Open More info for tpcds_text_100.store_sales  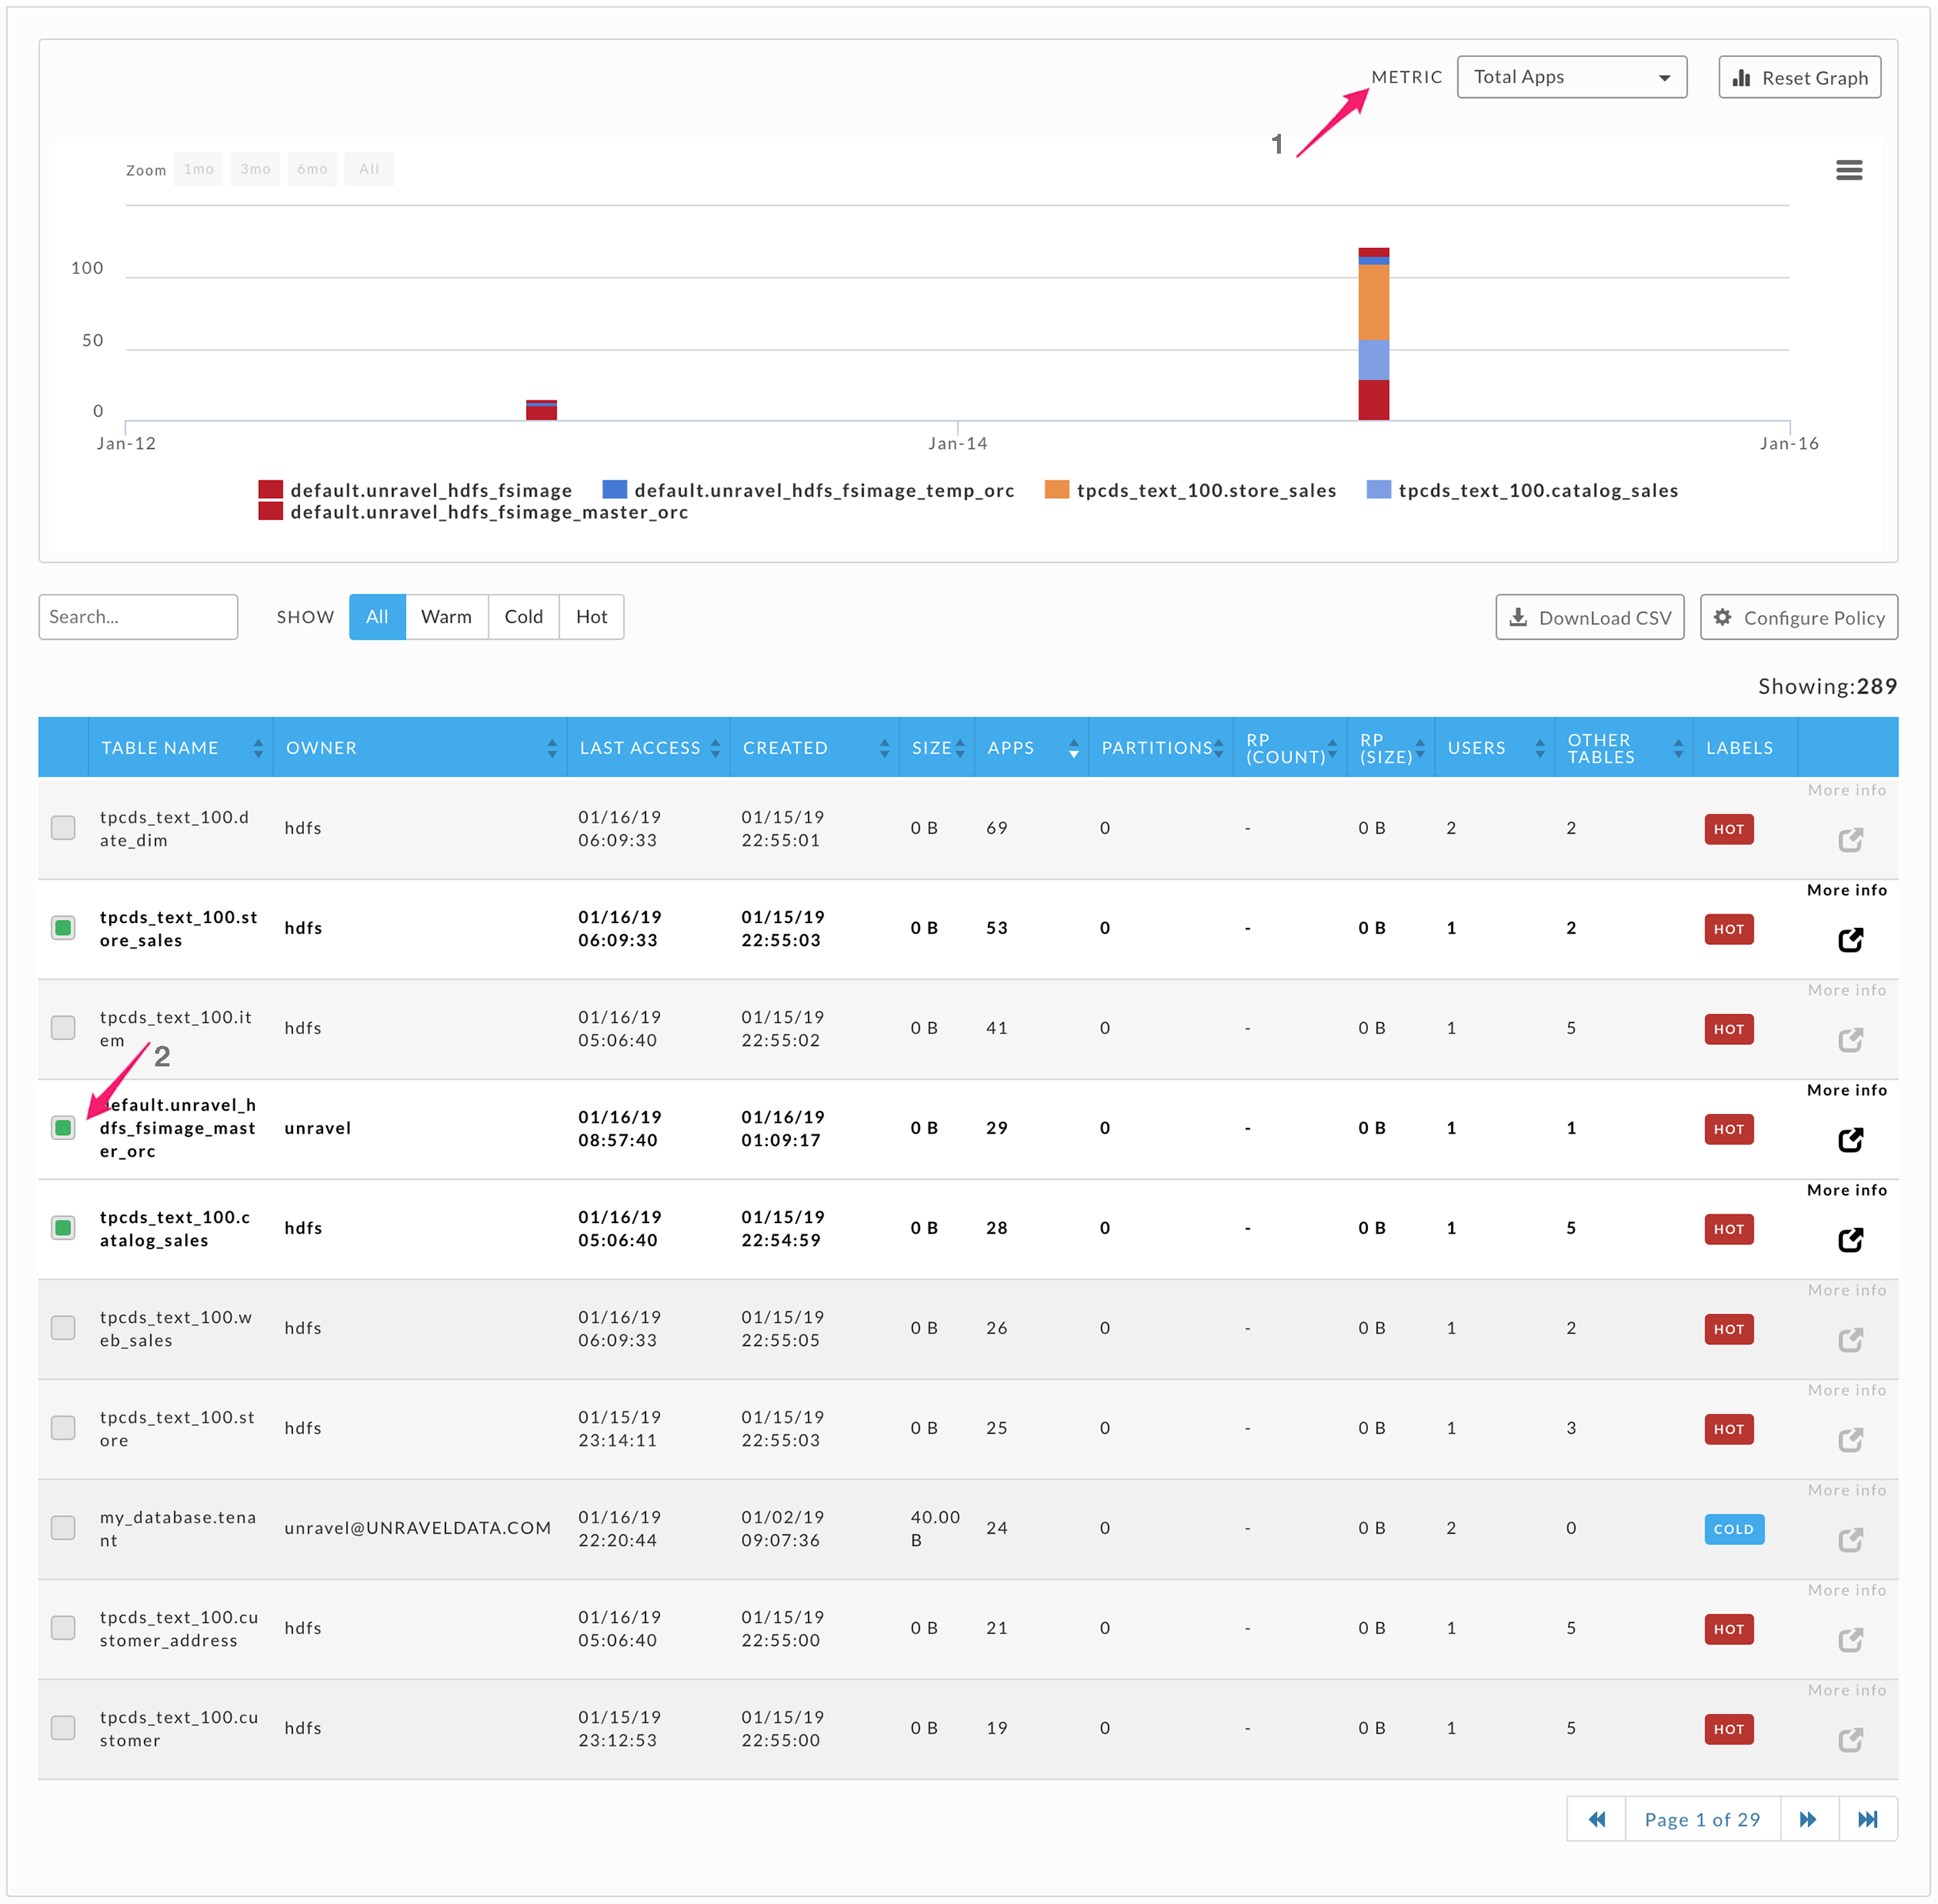point(1850,940)
